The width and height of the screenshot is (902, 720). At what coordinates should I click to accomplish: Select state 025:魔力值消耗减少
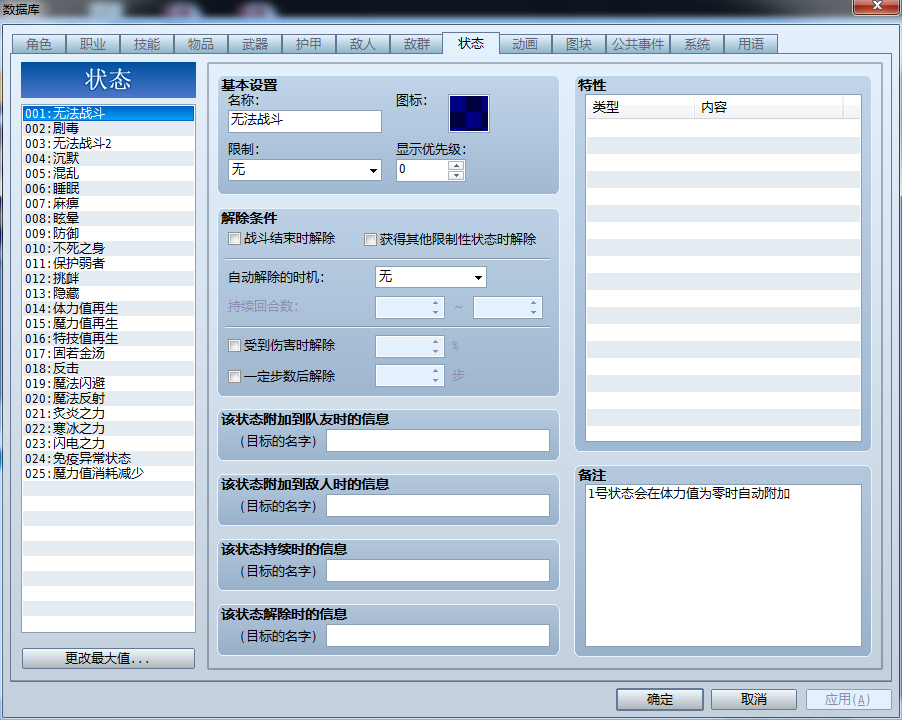coord(108,473)
